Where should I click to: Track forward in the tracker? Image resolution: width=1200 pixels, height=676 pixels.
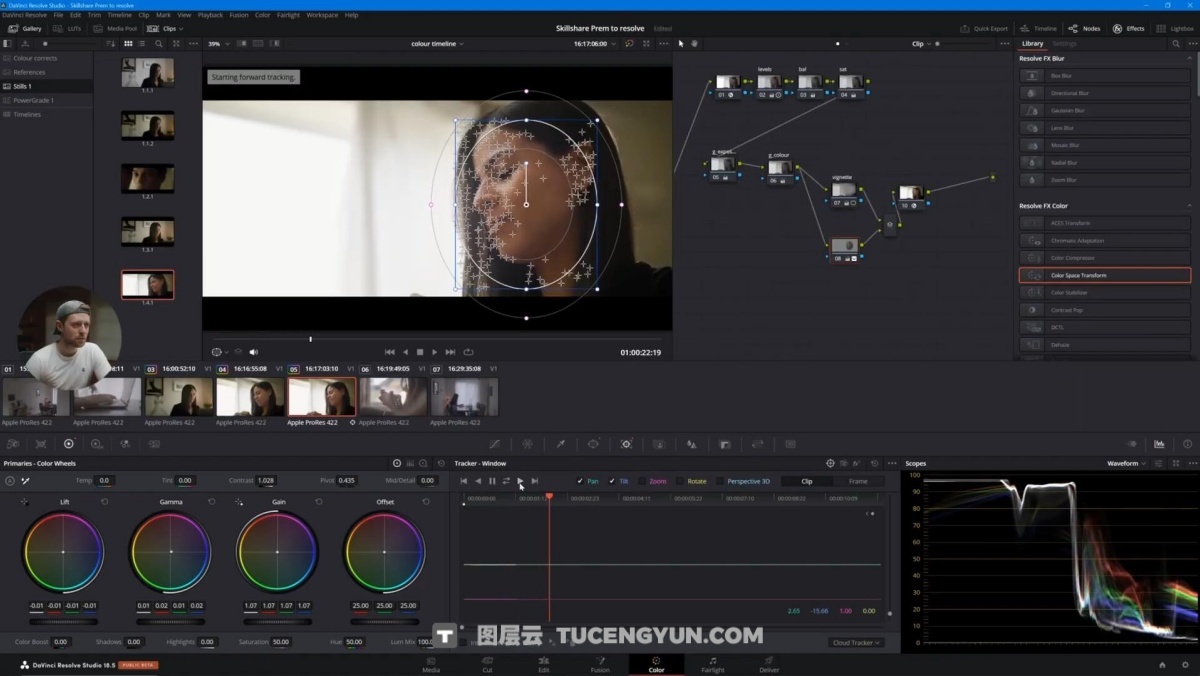point(520,481)
